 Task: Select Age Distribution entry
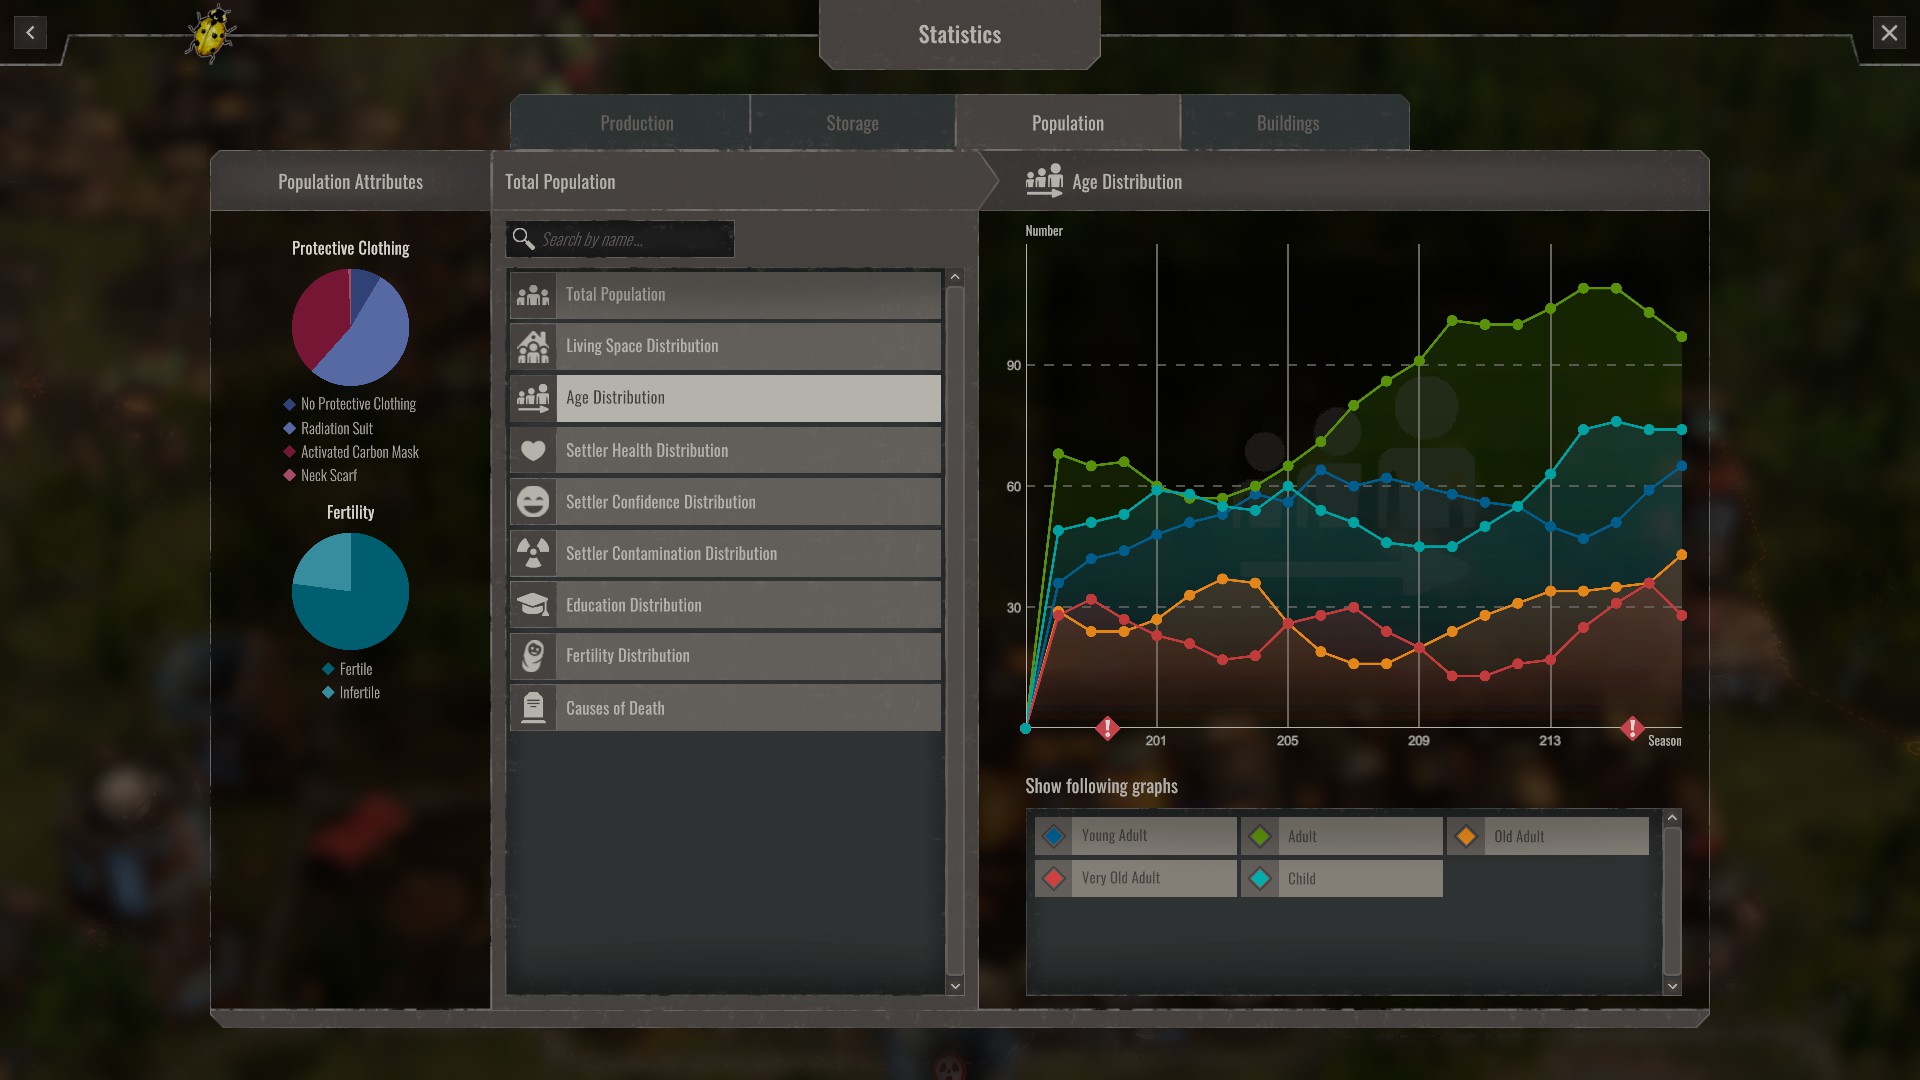725,398
